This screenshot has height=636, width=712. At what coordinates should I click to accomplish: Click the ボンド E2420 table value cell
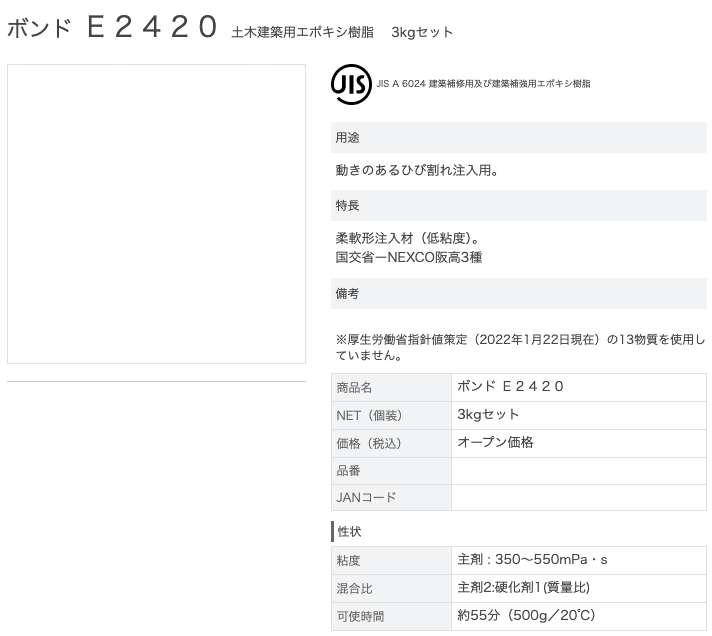[579, 388]
